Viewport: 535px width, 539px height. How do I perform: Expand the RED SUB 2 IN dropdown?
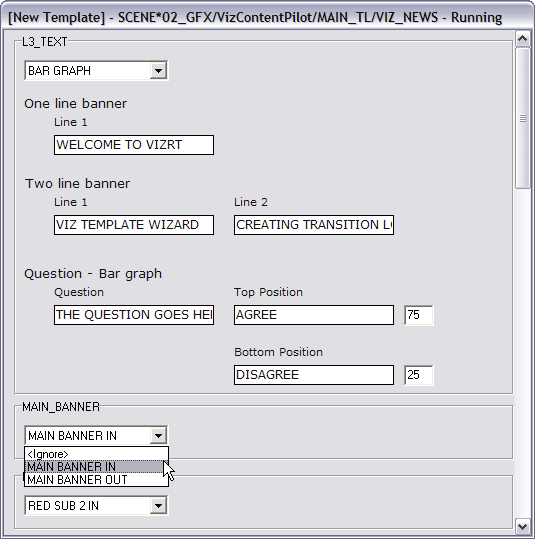point(158,506)
